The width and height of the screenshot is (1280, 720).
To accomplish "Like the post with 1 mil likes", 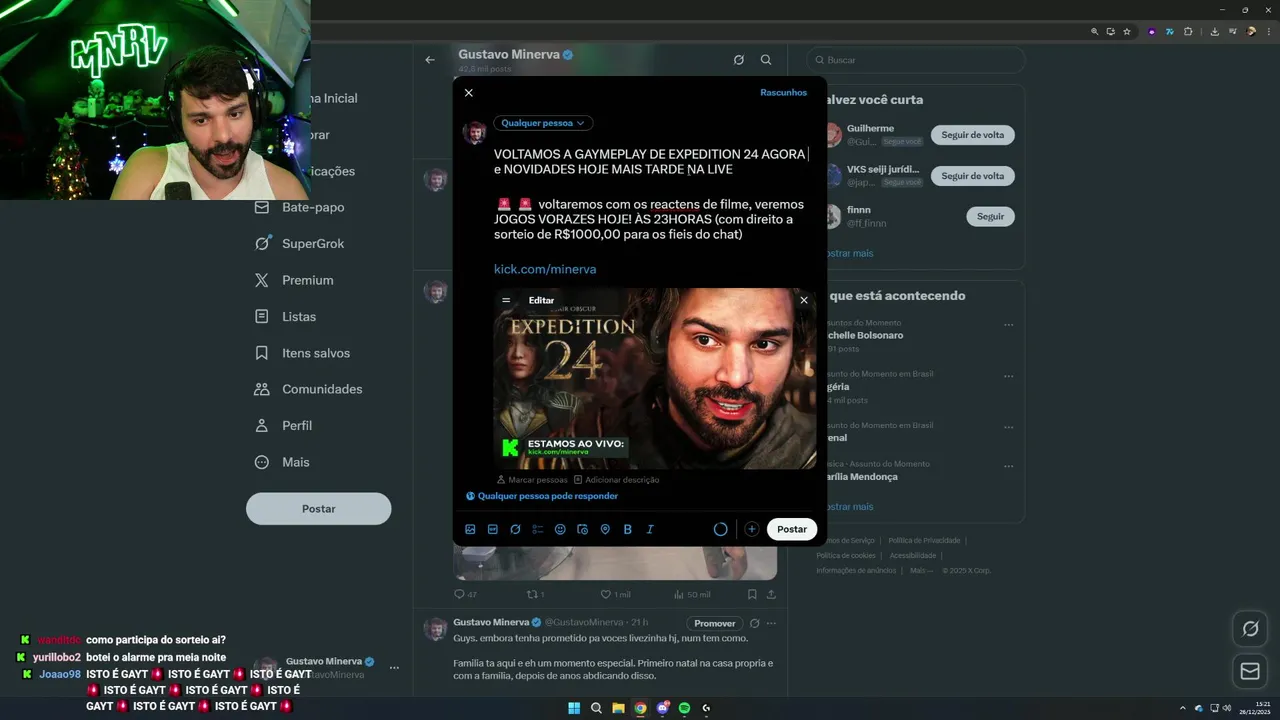I will pyautogui.click(x=615, y=594).
